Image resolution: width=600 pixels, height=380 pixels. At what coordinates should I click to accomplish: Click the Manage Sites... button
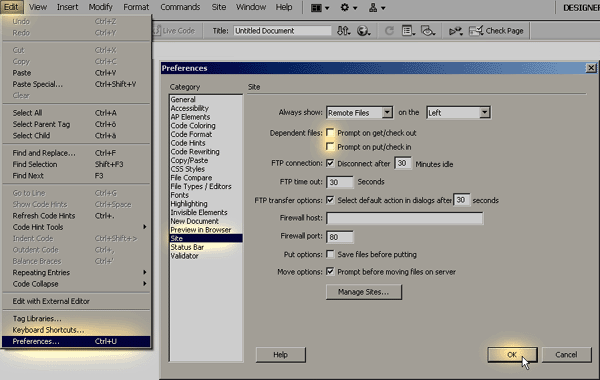tap(364, 292)
